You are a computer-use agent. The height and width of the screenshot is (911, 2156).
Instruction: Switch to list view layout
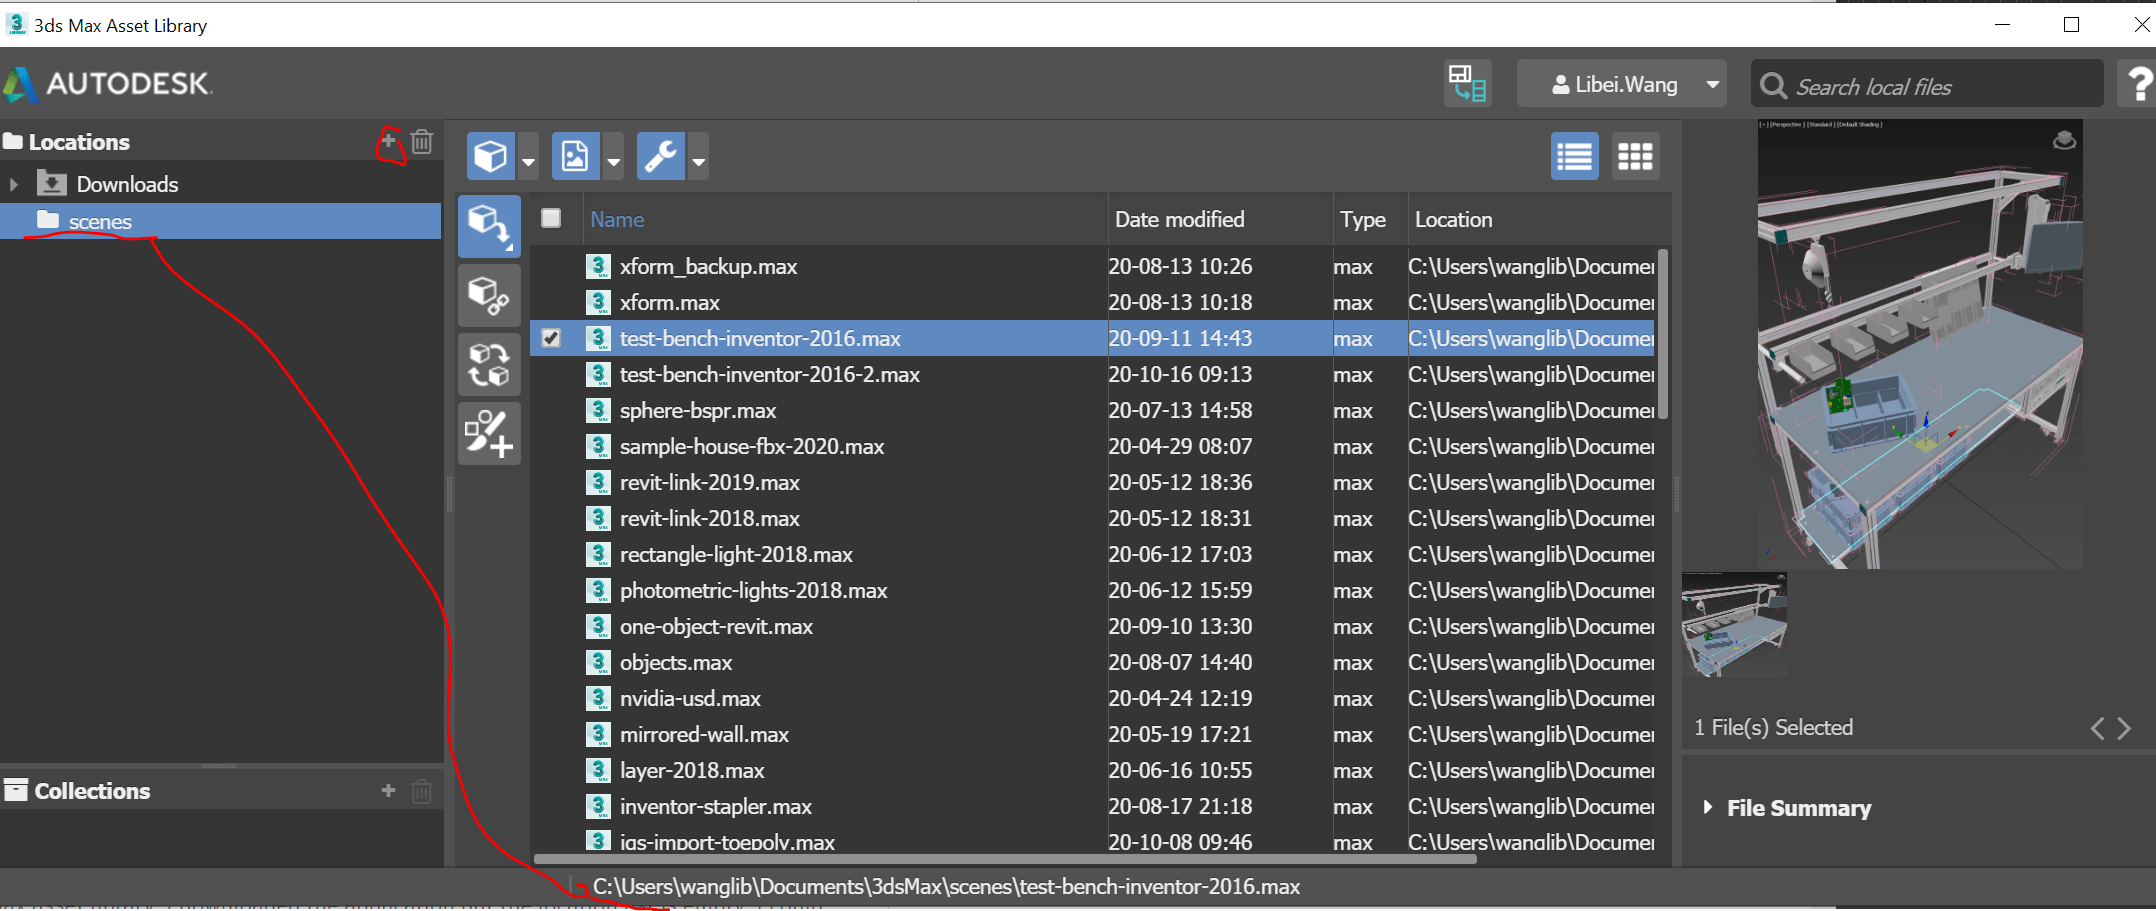tap(1574, 157)
